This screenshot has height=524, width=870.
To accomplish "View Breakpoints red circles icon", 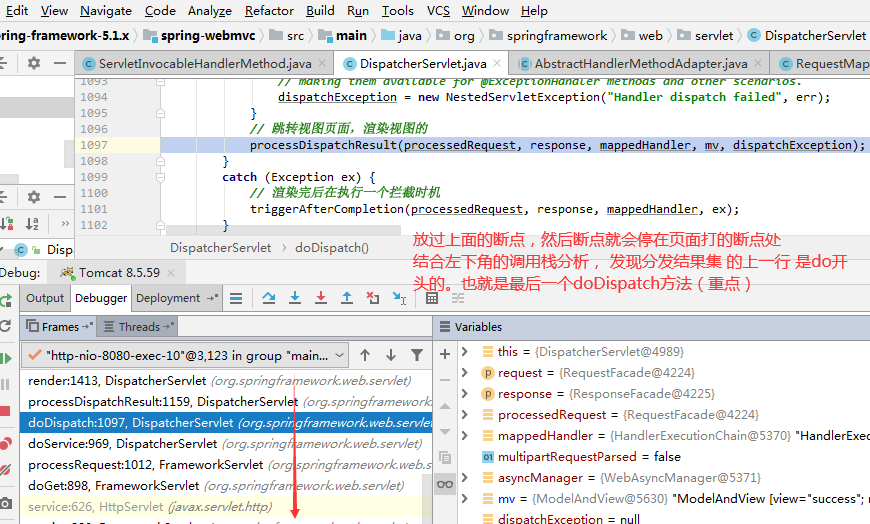I will tap(6, 443).
